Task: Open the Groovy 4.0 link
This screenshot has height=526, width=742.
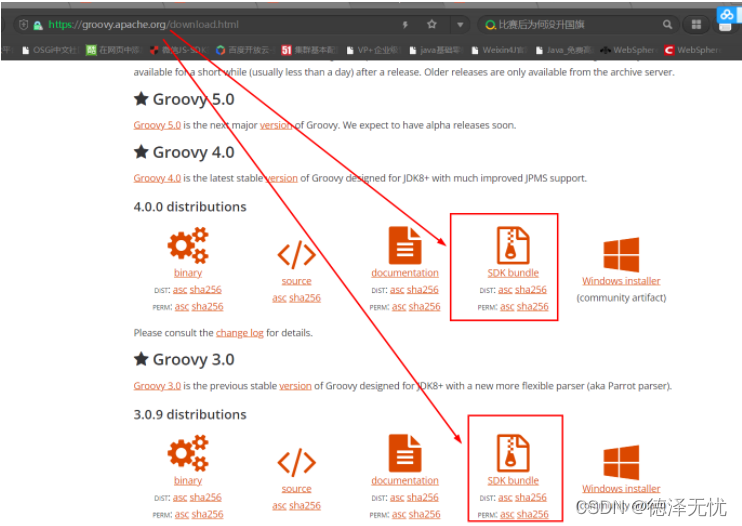Action: click(157, 178)
